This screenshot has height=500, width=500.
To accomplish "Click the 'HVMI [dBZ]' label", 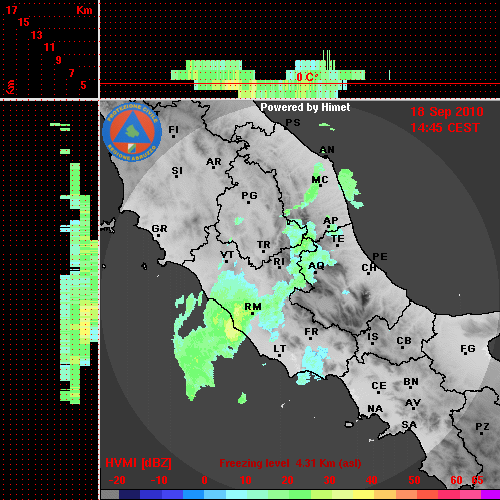I will point(138,463).
